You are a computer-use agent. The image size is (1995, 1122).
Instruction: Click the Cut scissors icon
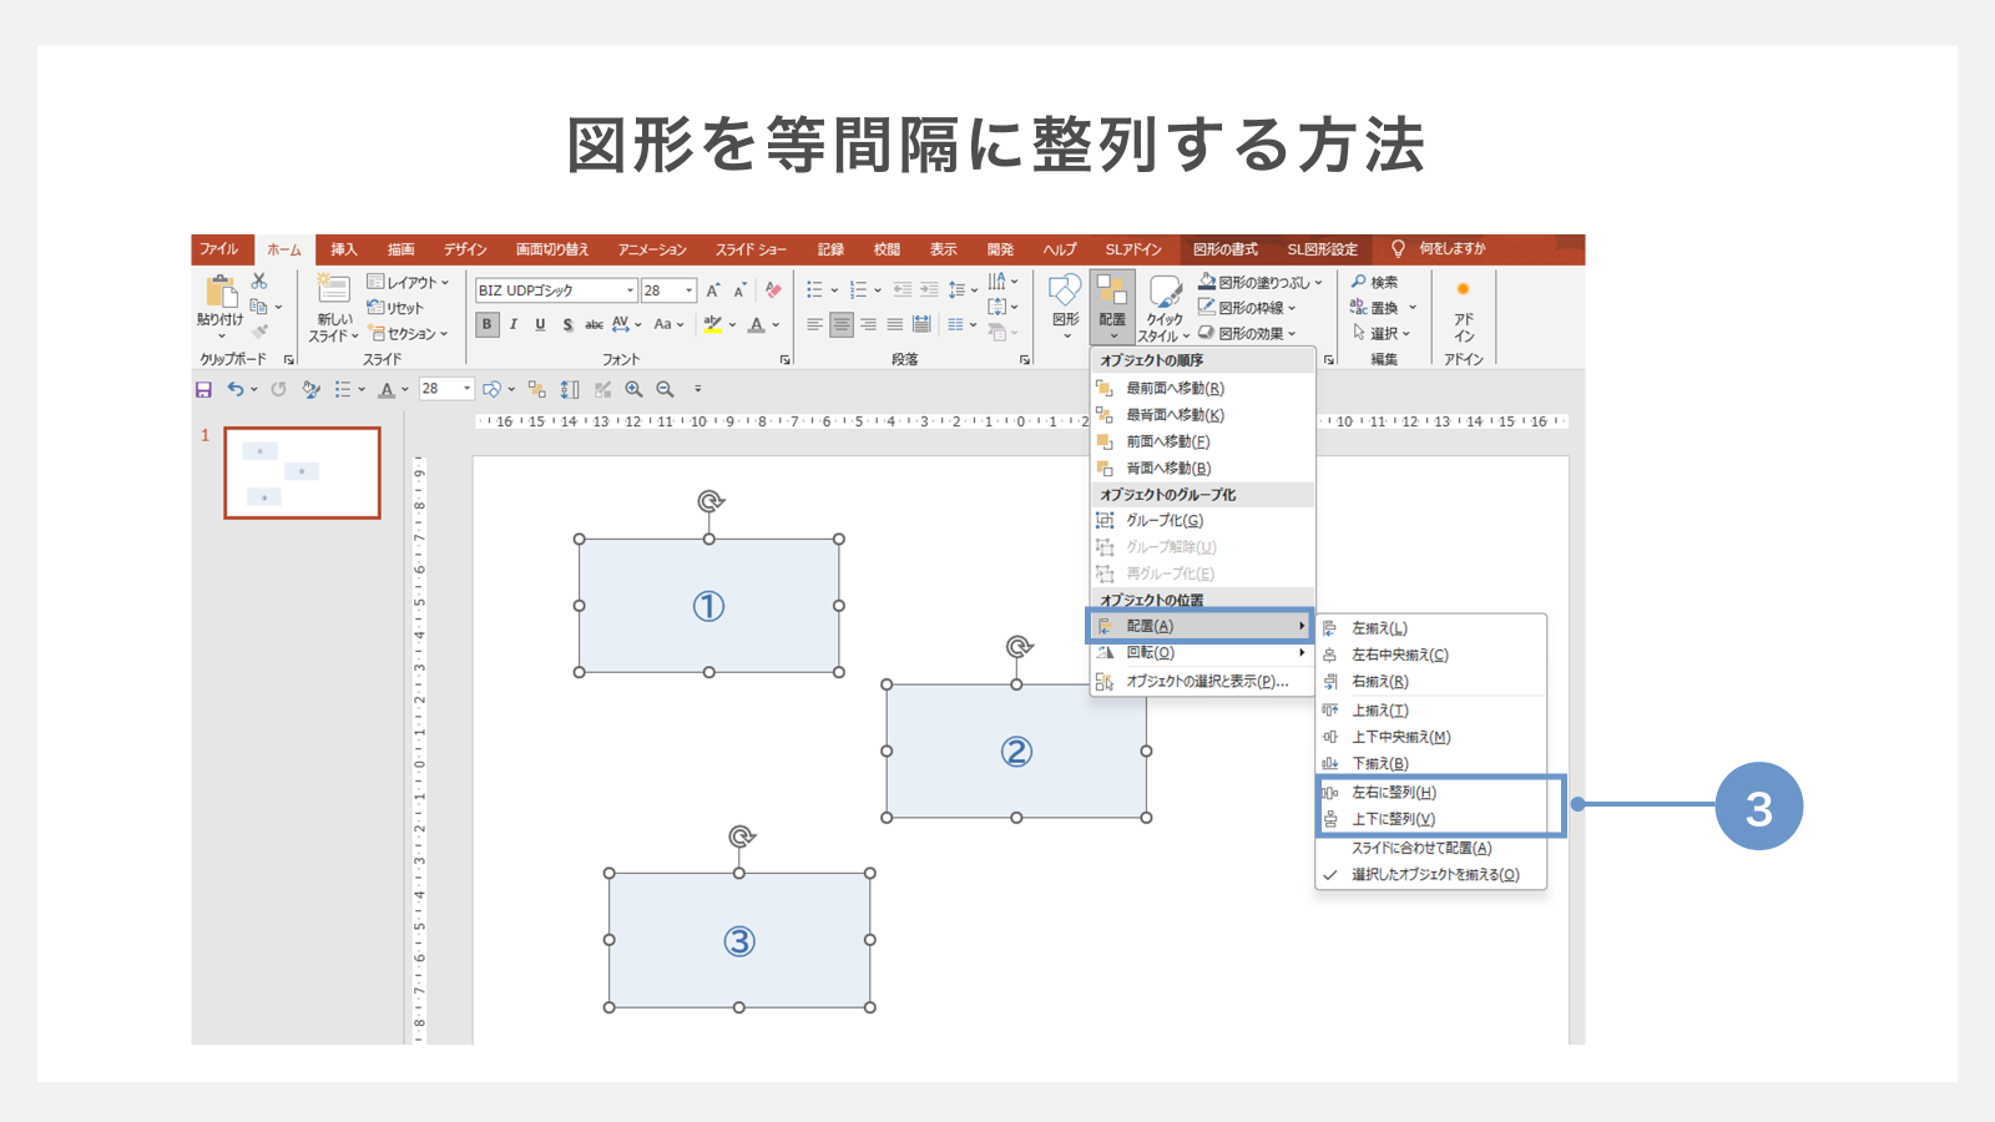point(259,281)
